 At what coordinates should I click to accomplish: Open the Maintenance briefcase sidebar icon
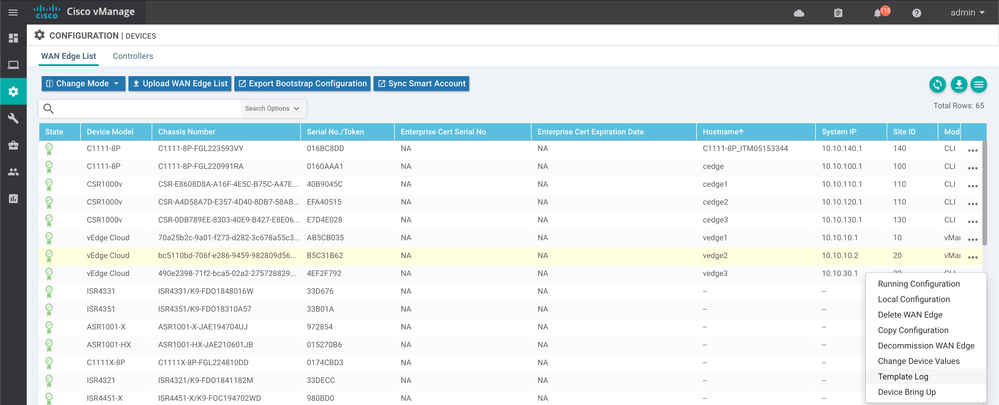[x=13, y=145]
